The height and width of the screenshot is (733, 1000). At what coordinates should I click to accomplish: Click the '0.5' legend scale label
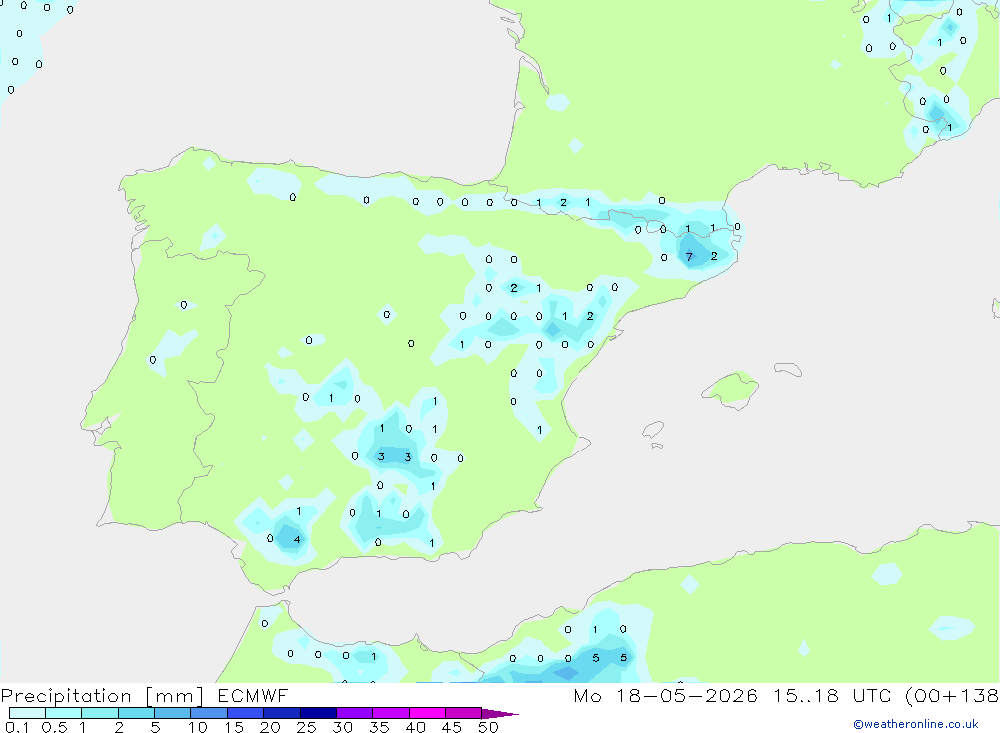54,727
